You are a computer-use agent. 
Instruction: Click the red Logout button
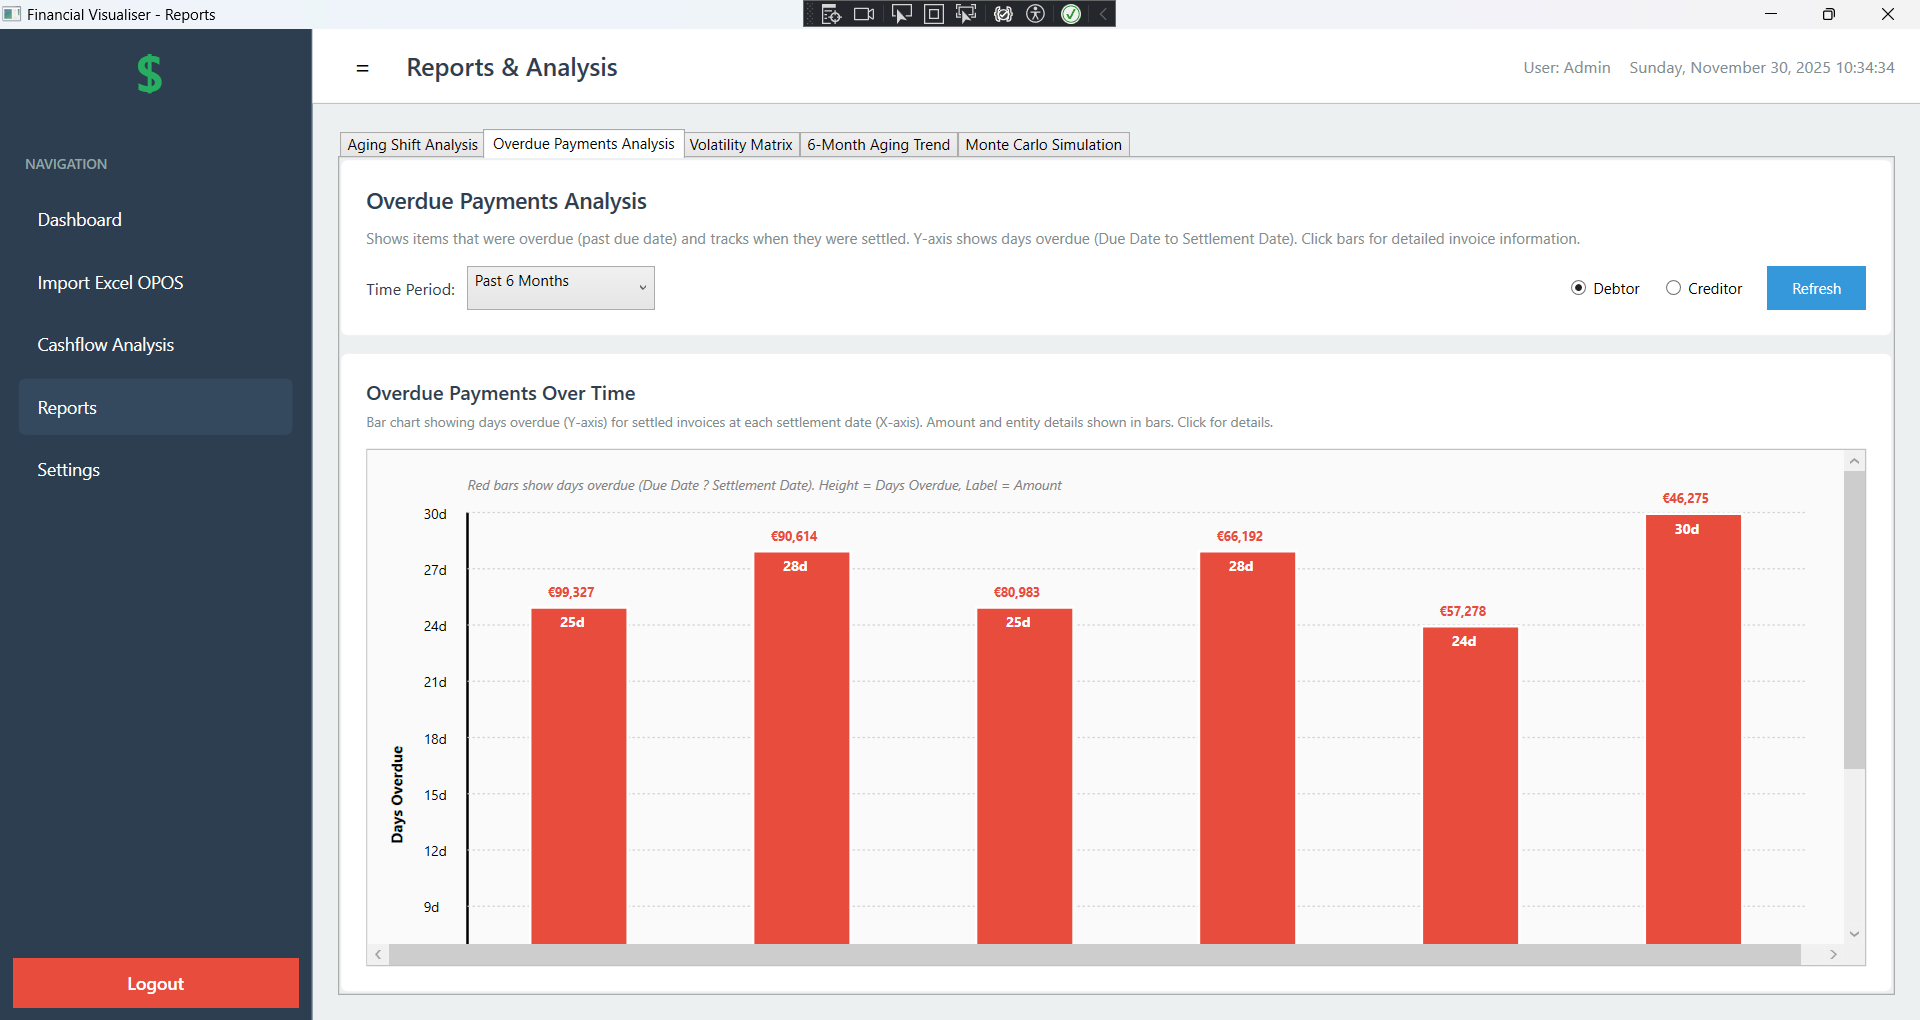click(x=155, y=983)
